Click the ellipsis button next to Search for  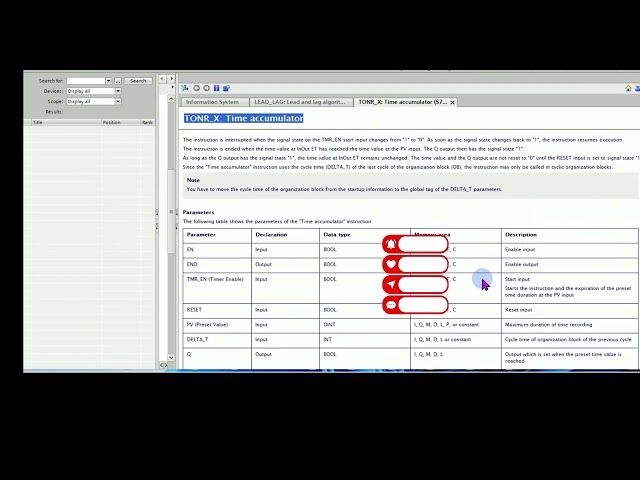[118, 81]
